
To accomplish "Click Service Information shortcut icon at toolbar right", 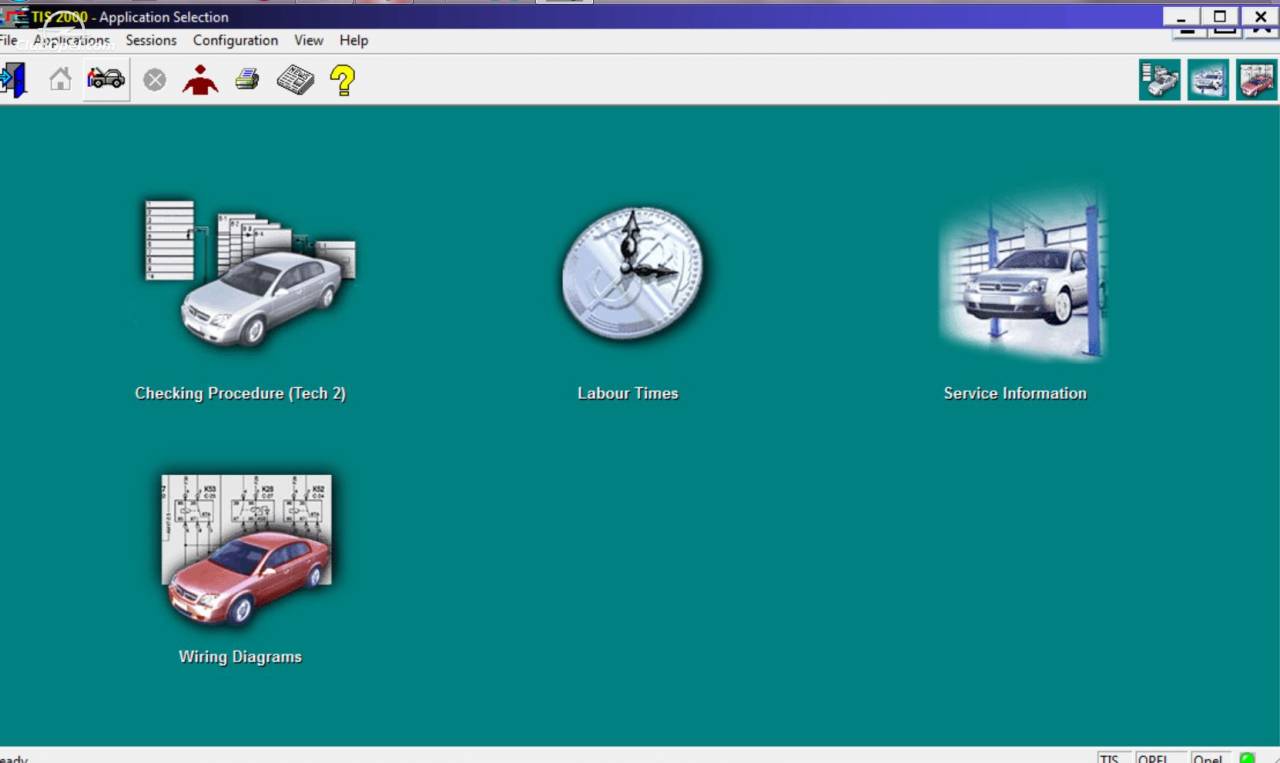I will 1208,80.
